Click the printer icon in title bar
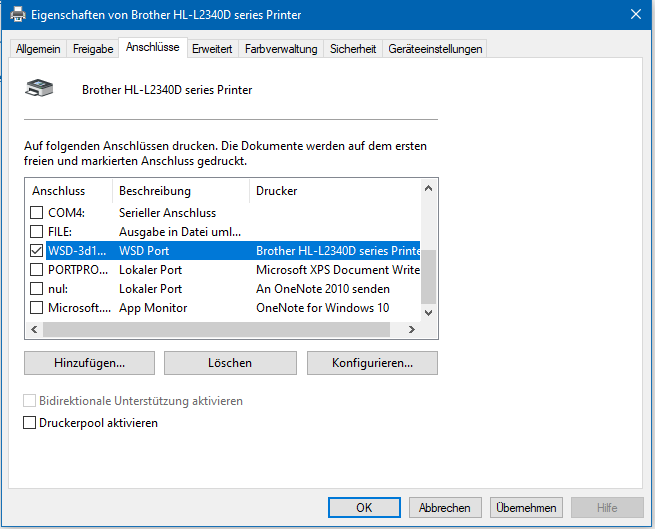 click(x=18, y=15)
